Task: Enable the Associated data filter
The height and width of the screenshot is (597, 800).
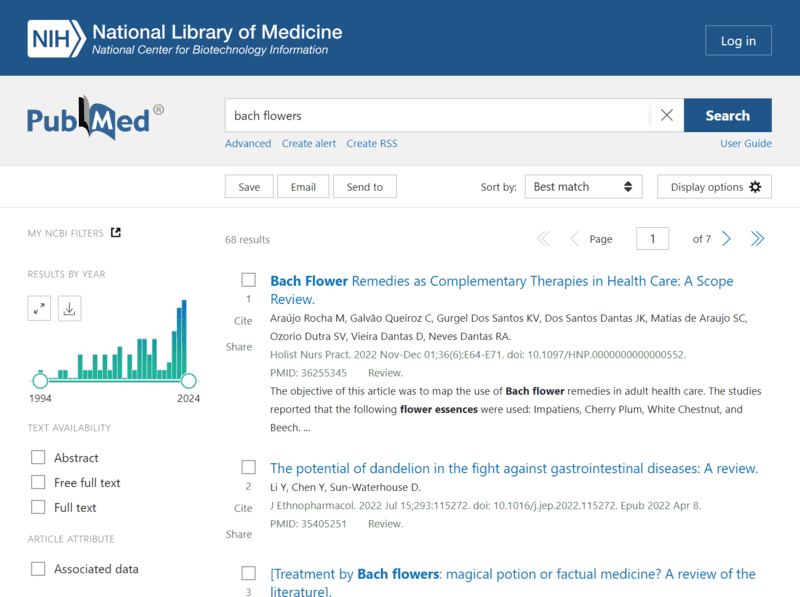Action: click(x=38, y=568)
